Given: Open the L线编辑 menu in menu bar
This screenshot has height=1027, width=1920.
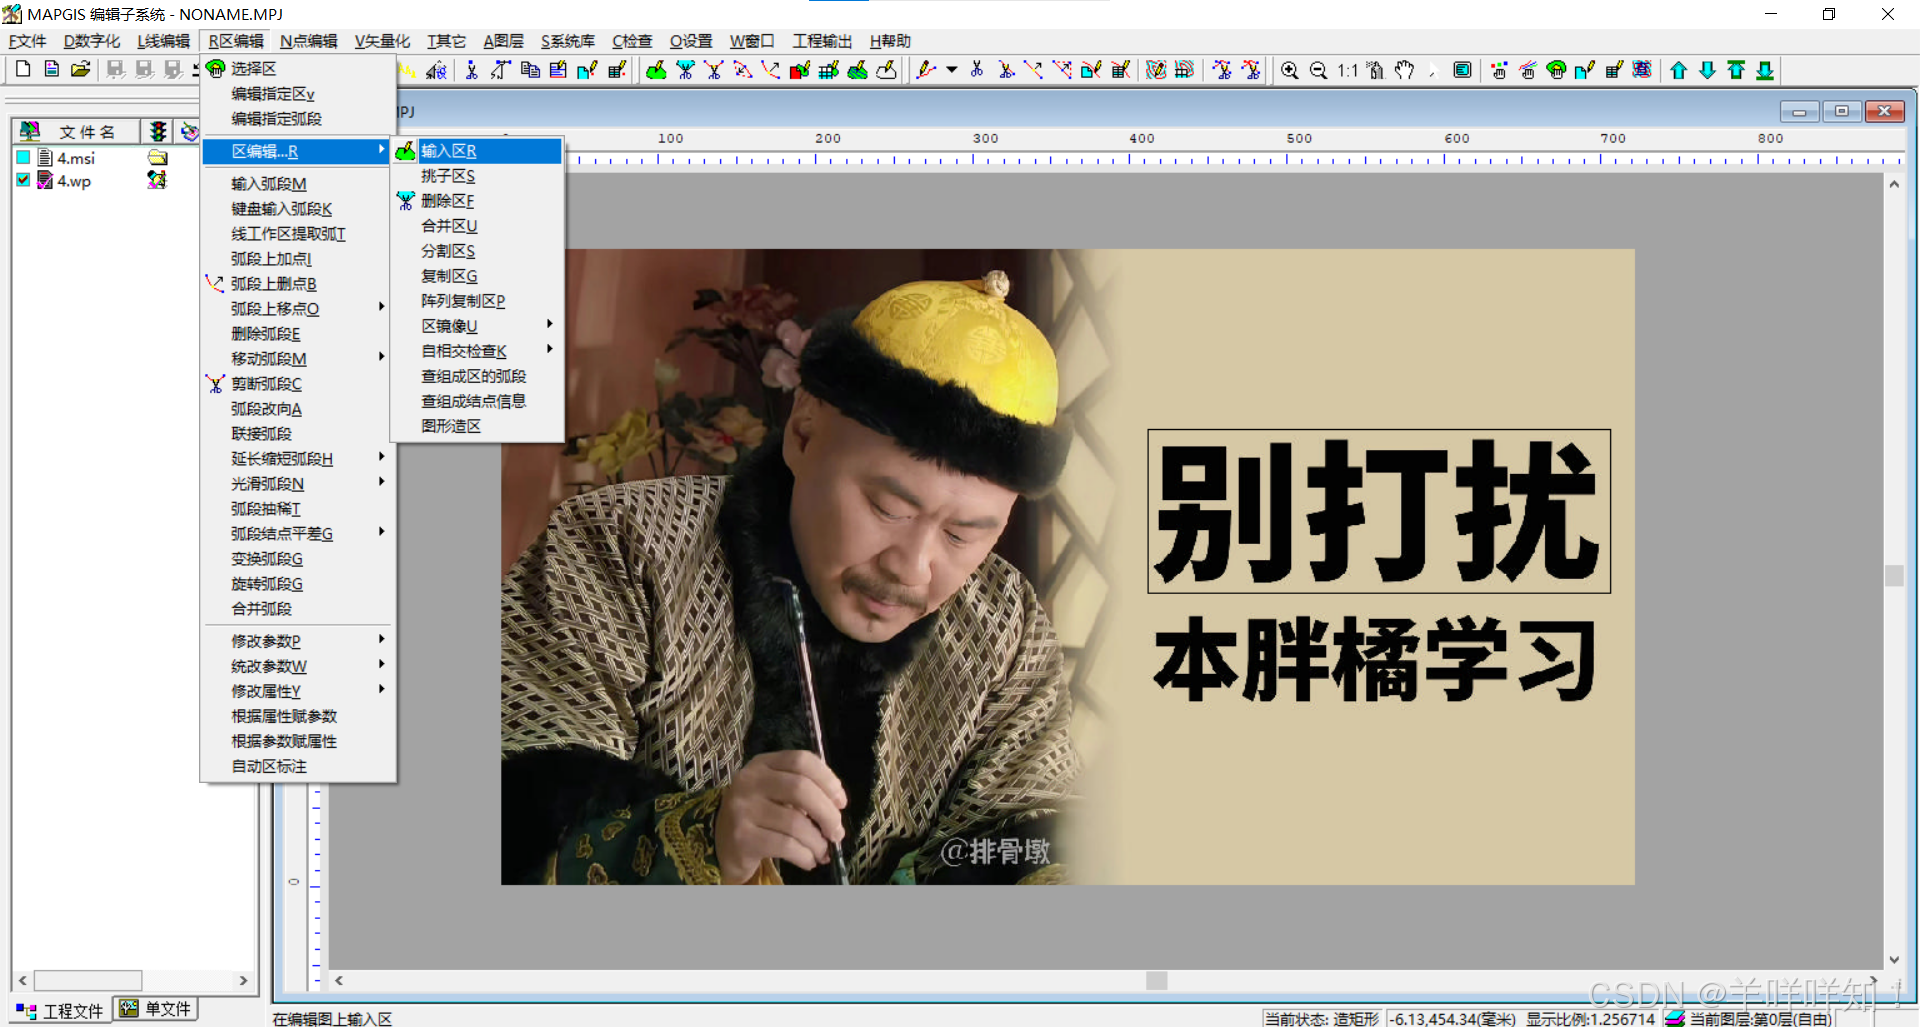Looking at the screenshot, I should pyautogui.click(x=164, y=41).
